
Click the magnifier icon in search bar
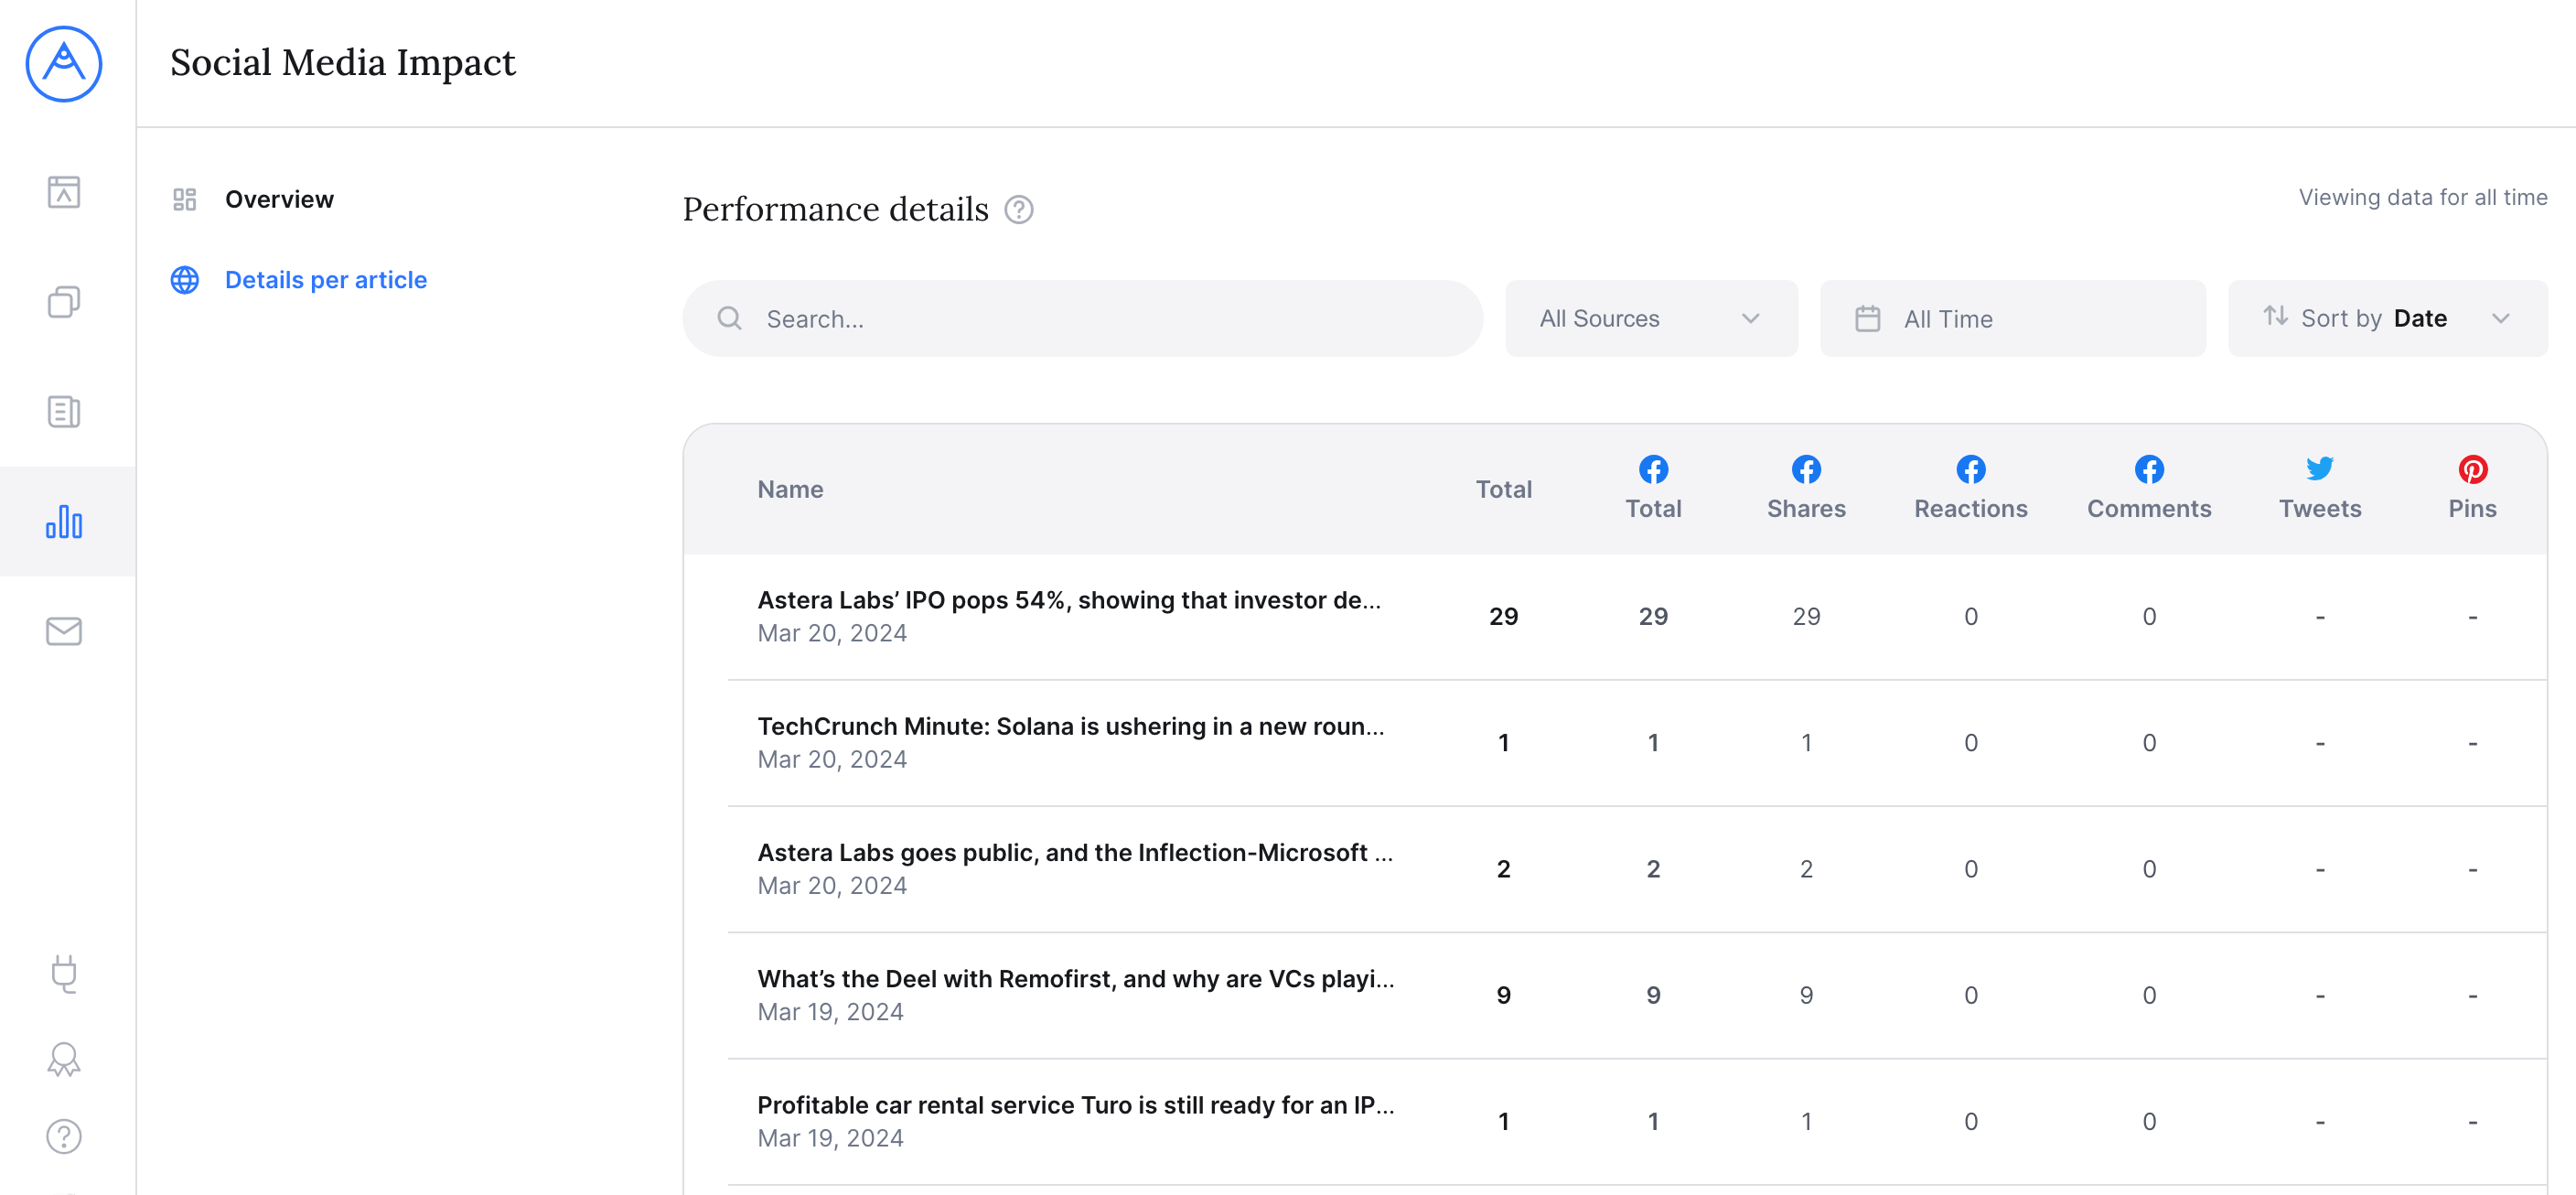(x=730, y=318)
